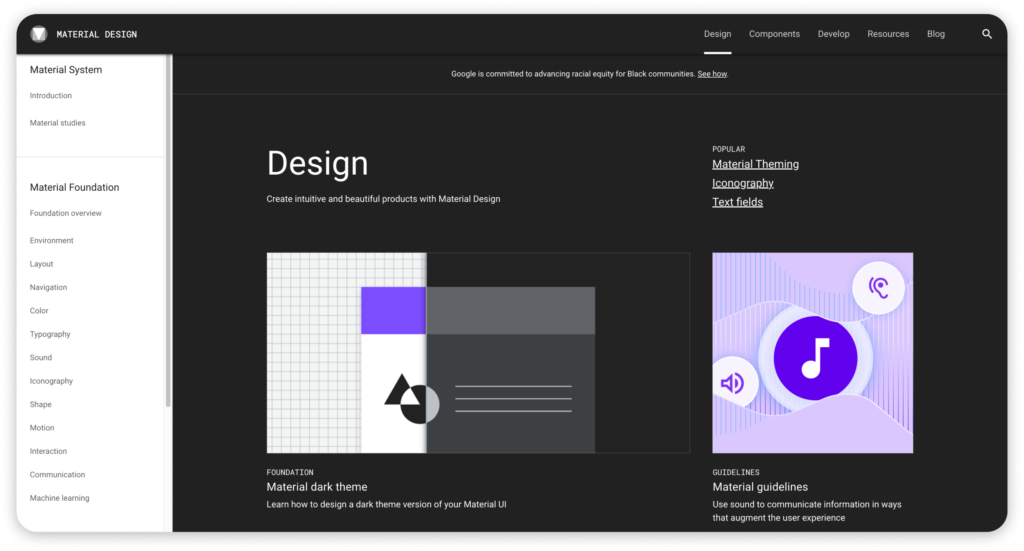Select Interaction in the sidebar
The height and width of the screenshot is (551, 1024).
point(48,452)
